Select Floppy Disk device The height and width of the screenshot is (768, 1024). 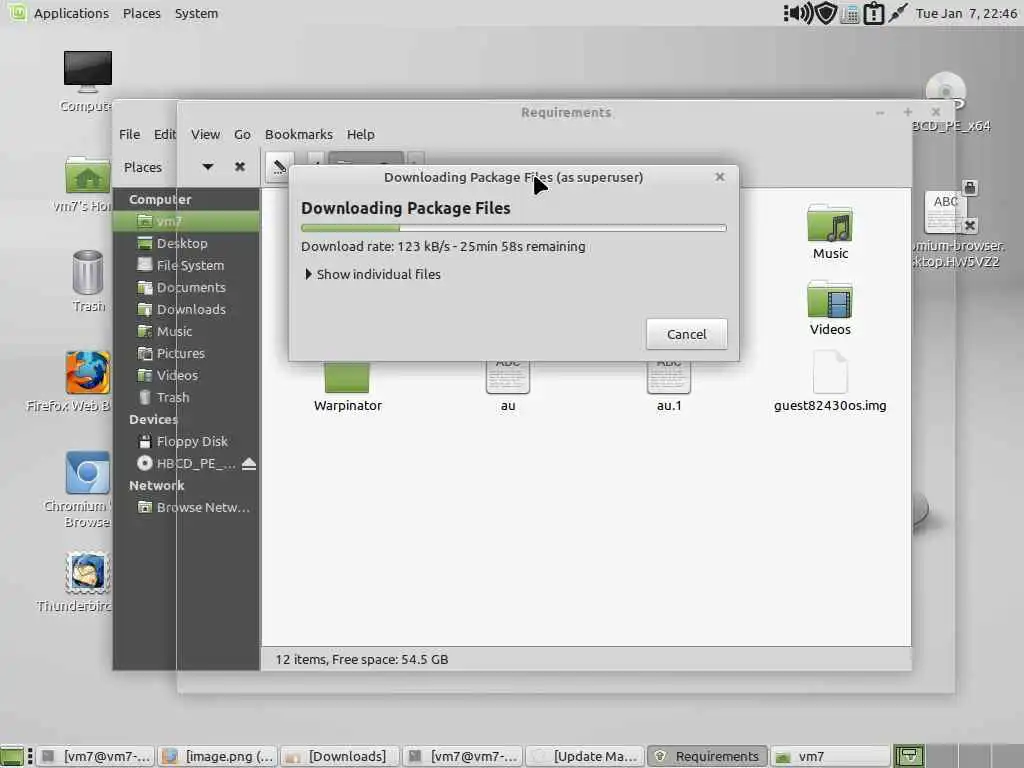[186, 441]
